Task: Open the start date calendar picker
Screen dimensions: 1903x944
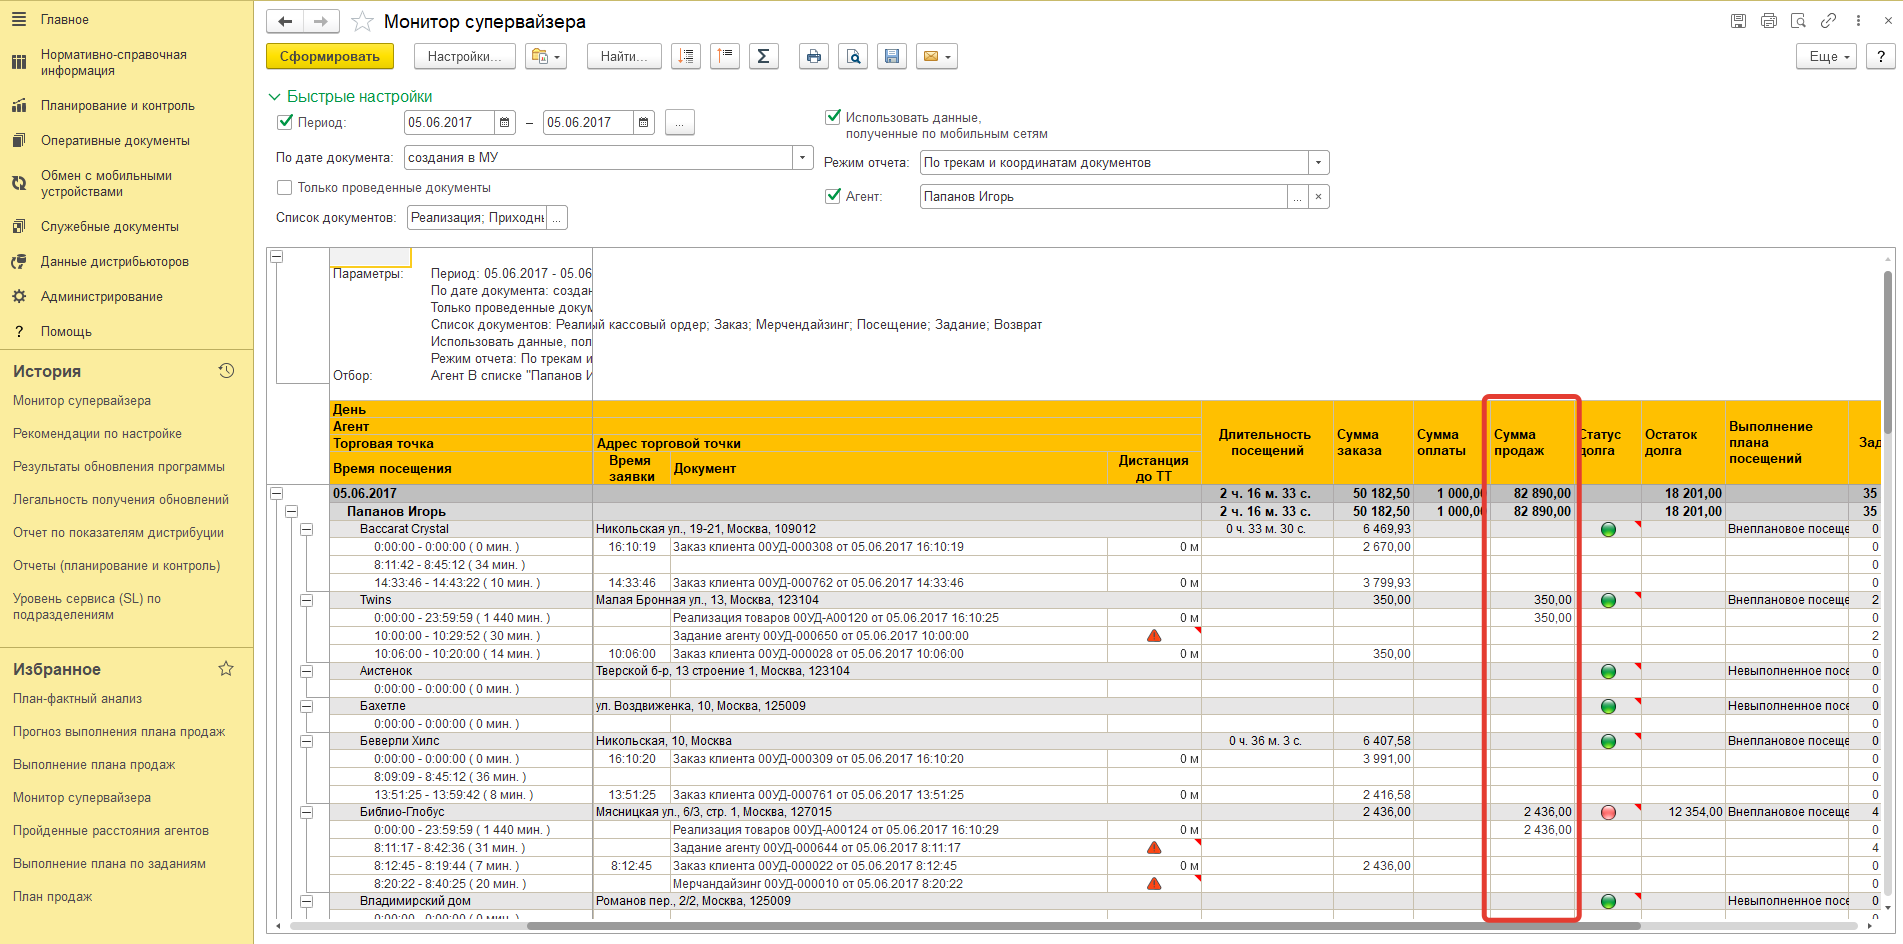Action: [x=505, y=123]
